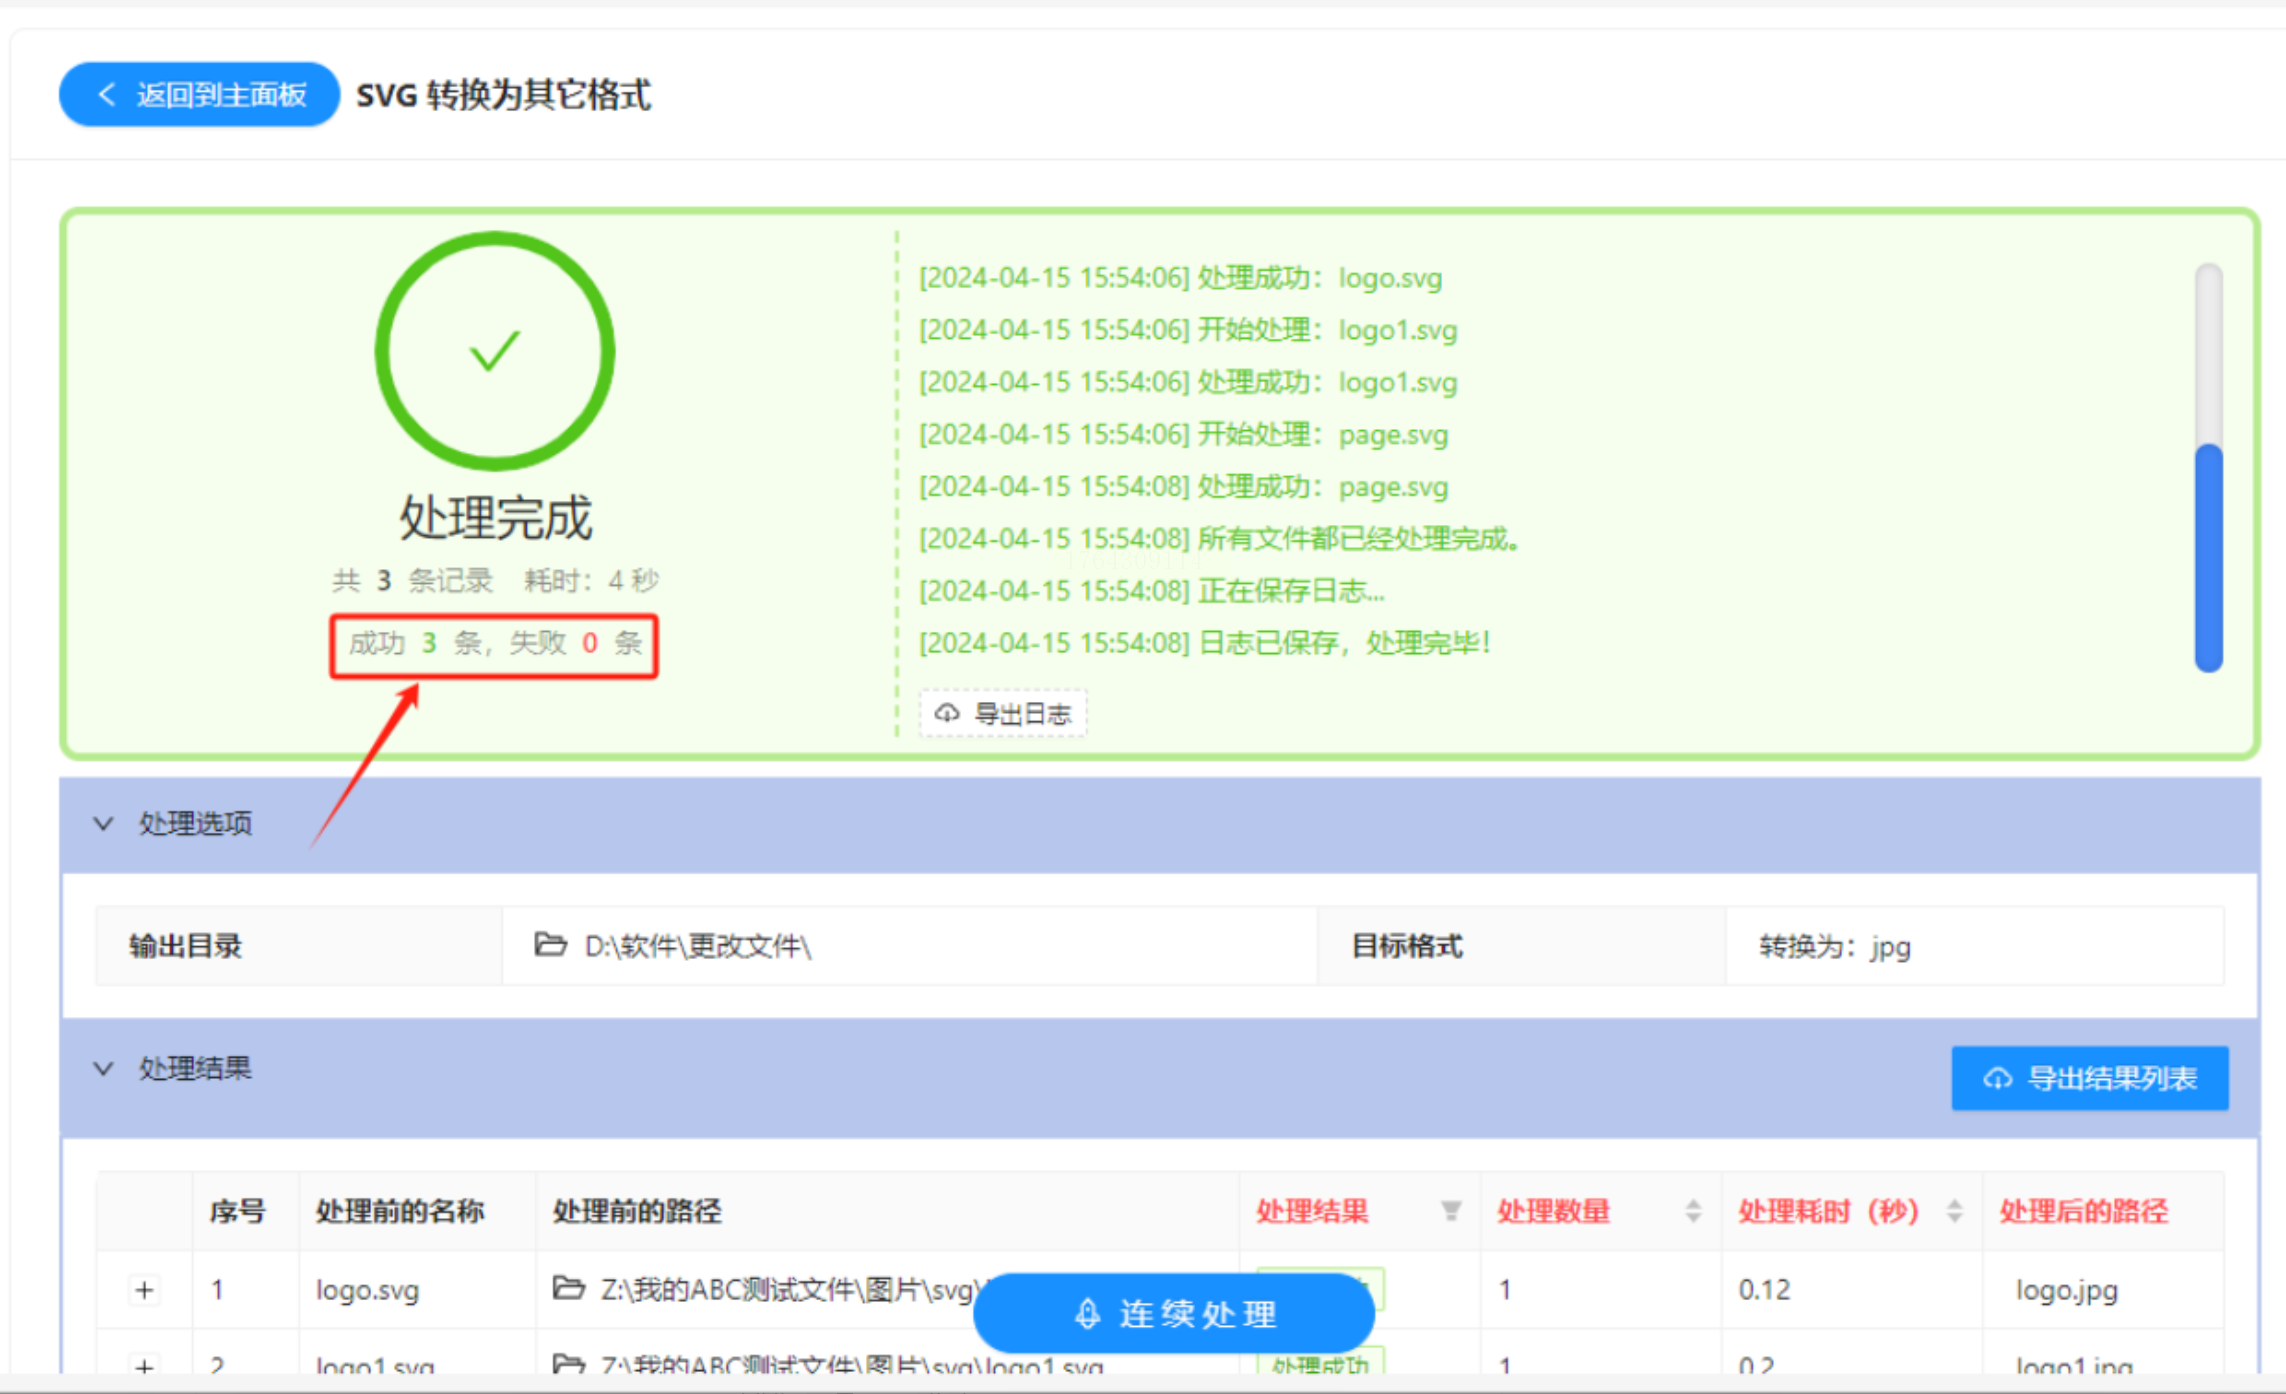Click cloud icon on 导出结果列表 button

click(1997, 1078)
